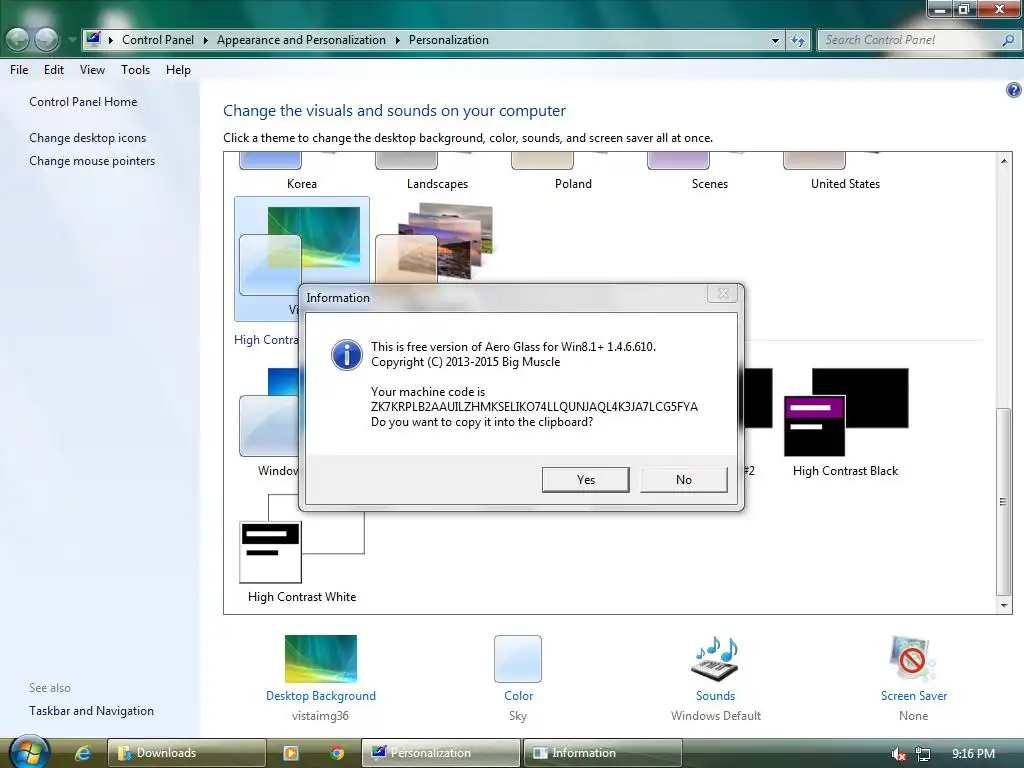Click the network tray icon
This screenshot has height=768, width=1024.
click(x=923, y=754)
